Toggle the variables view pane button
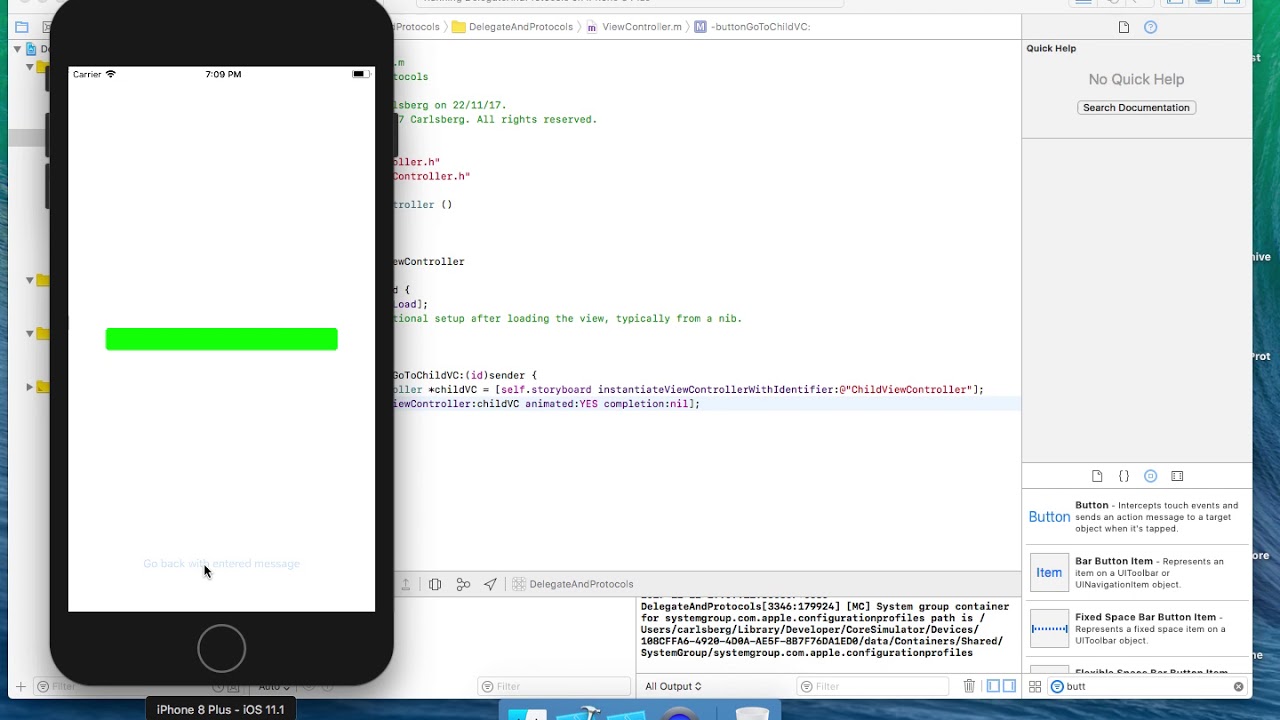This screenshot has width=1280, height=720. coord(993,686)
